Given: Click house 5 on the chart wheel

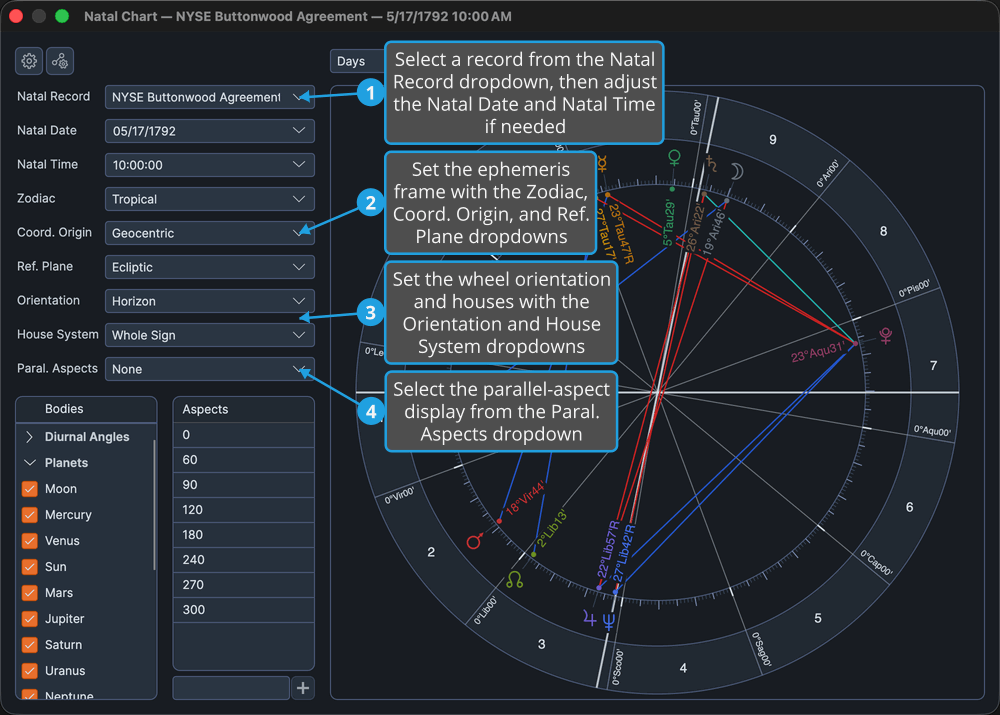Looking at the screenshot, I should [818, 618].
